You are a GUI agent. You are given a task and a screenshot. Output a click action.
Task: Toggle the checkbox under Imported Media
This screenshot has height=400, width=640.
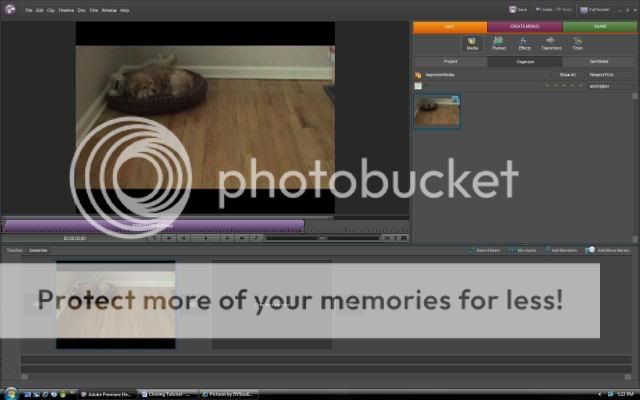click(x=418, y=86)
